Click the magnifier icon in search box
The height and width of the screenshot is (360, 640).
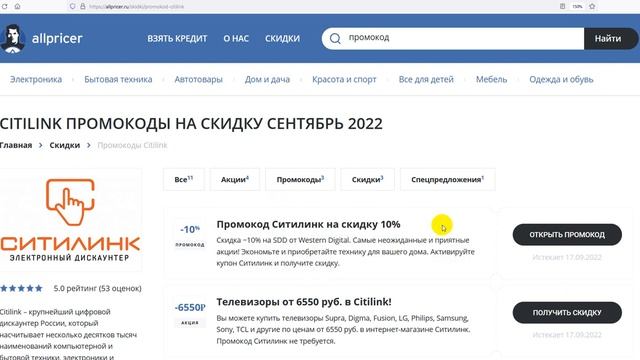click(335, 38)
